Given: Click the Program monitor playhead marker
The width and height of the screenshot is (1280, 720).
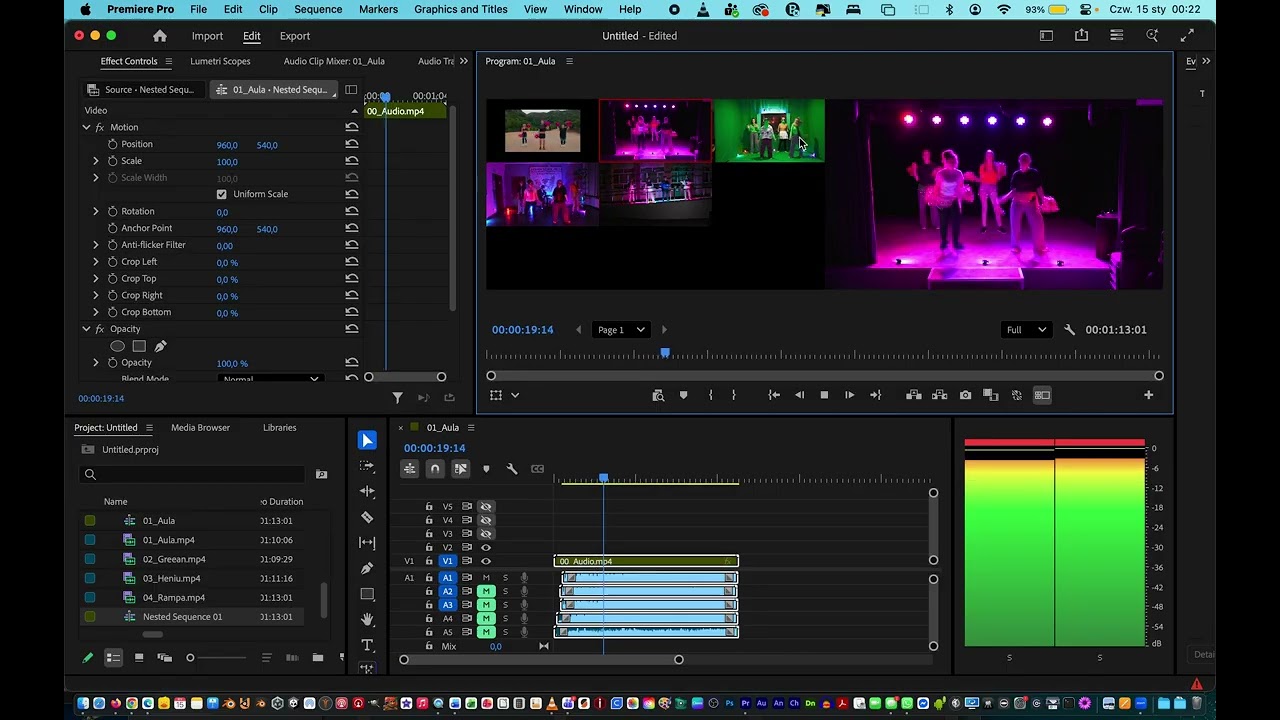Looking at the screenshot, I should point(665,353).
